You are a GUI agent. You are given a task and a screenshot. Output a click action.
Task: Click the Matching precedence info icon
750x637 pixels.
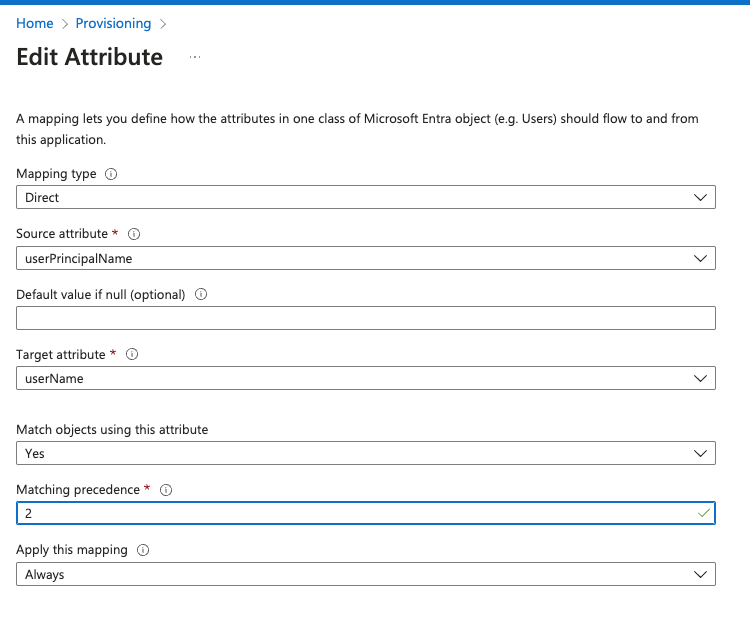[x=166, y=490]
